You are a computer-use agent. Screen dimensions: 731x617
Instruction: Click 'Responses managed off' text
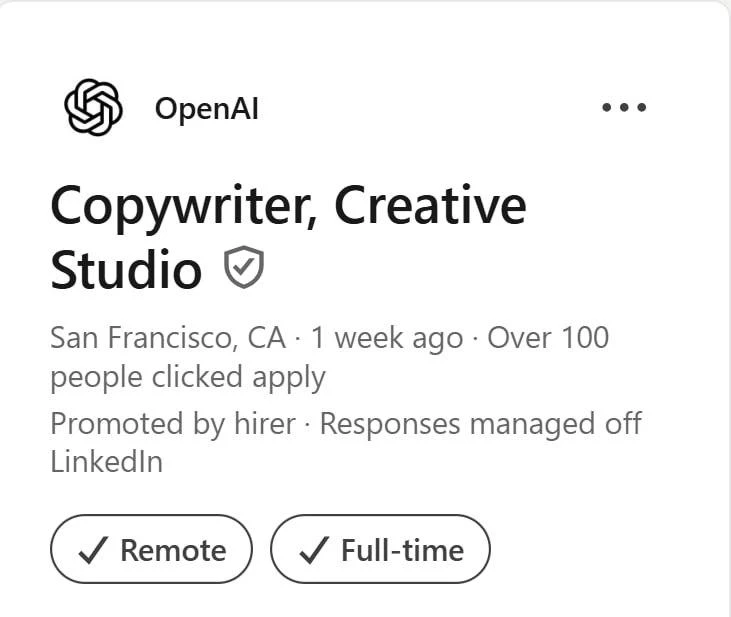[481, 424]
